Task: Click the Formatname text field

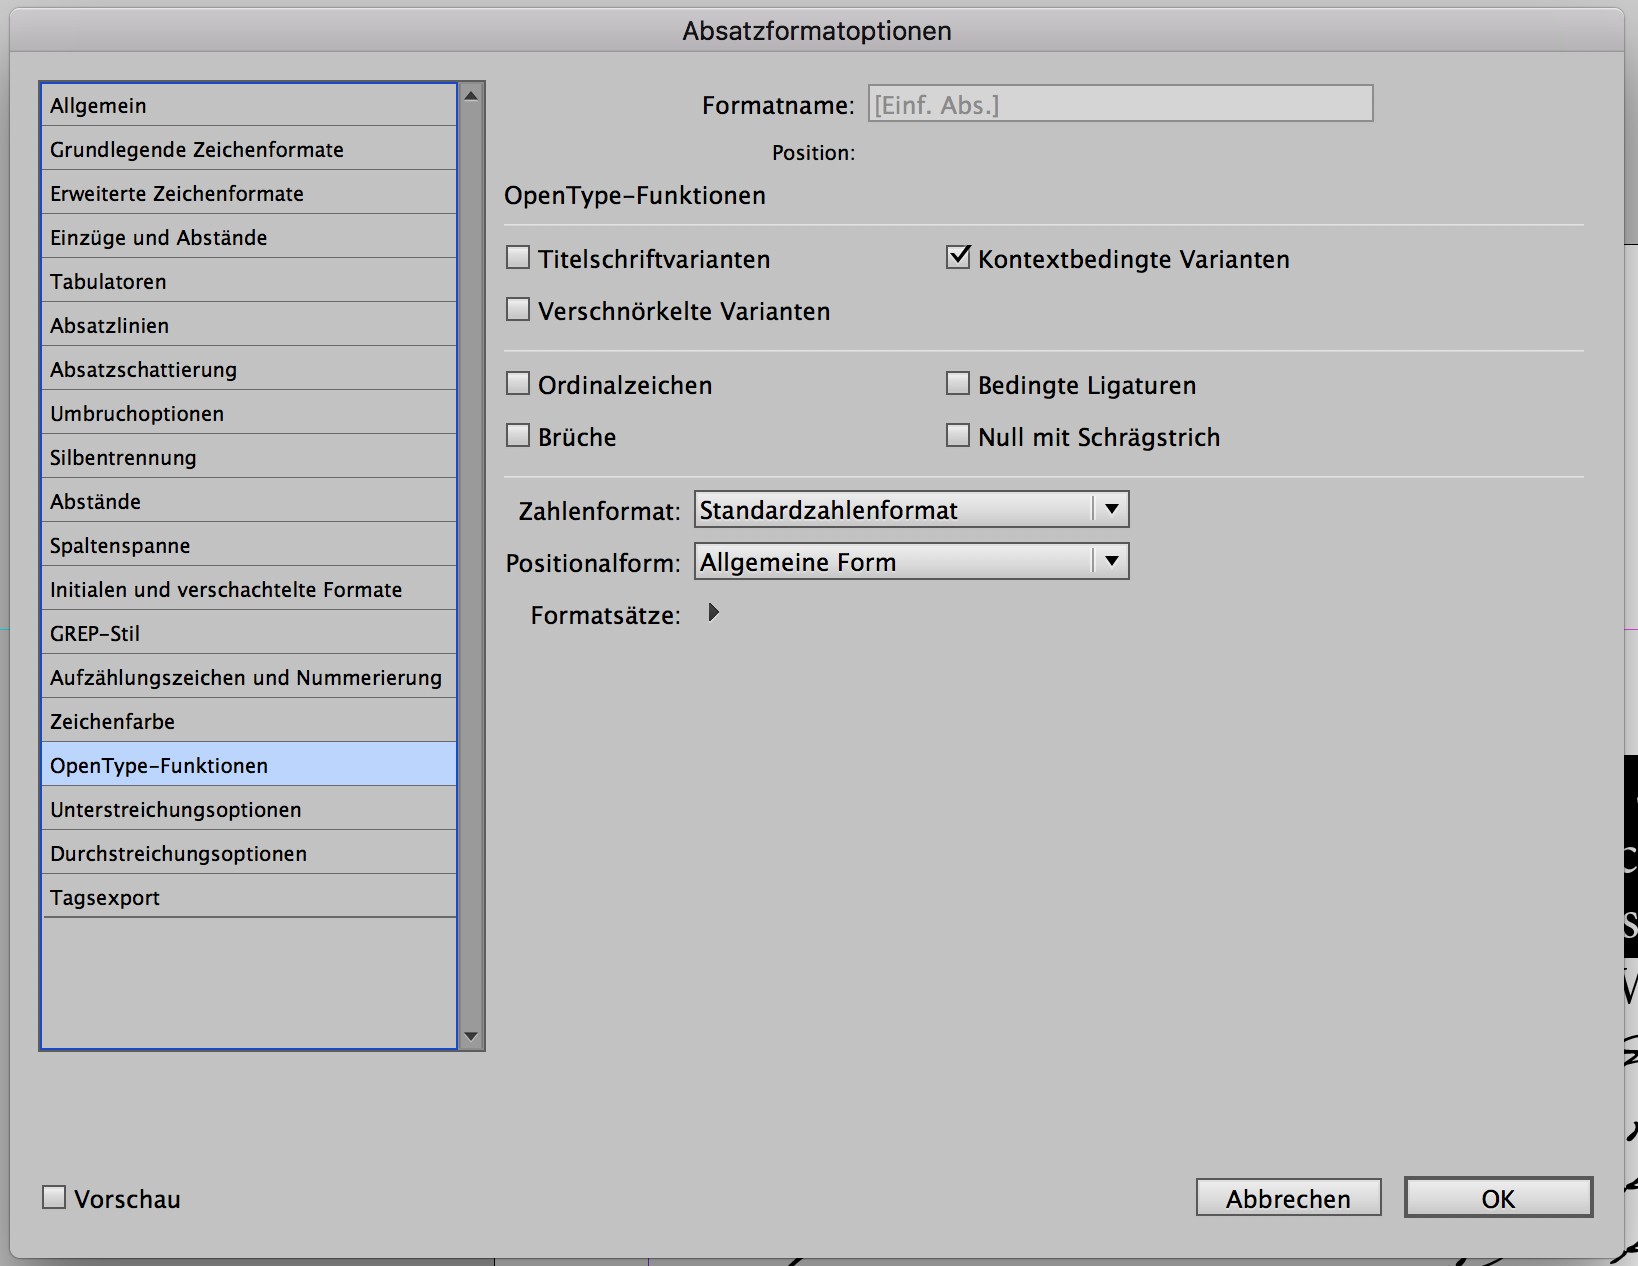Action: [x=1120, y=104]
